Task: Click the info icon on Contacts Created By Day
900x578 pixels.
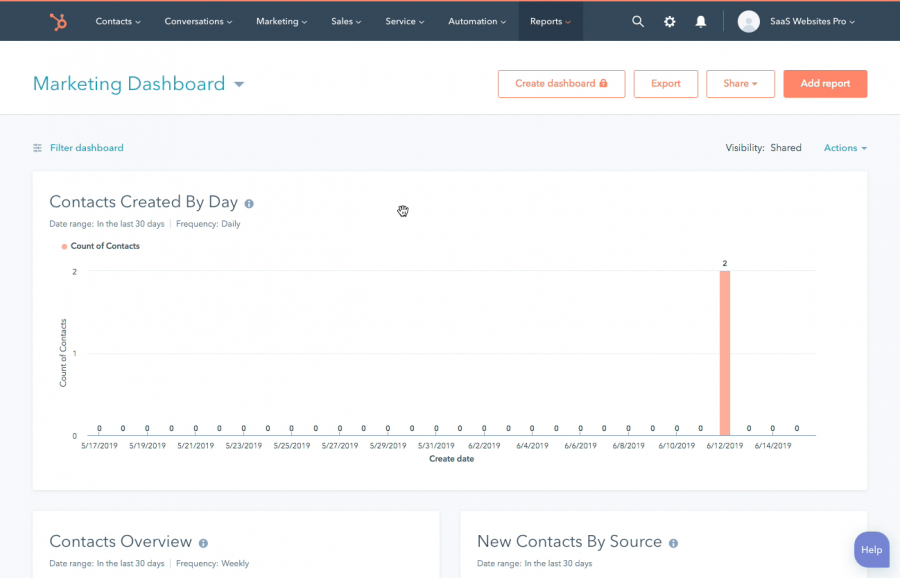Action: coord(248,202)
